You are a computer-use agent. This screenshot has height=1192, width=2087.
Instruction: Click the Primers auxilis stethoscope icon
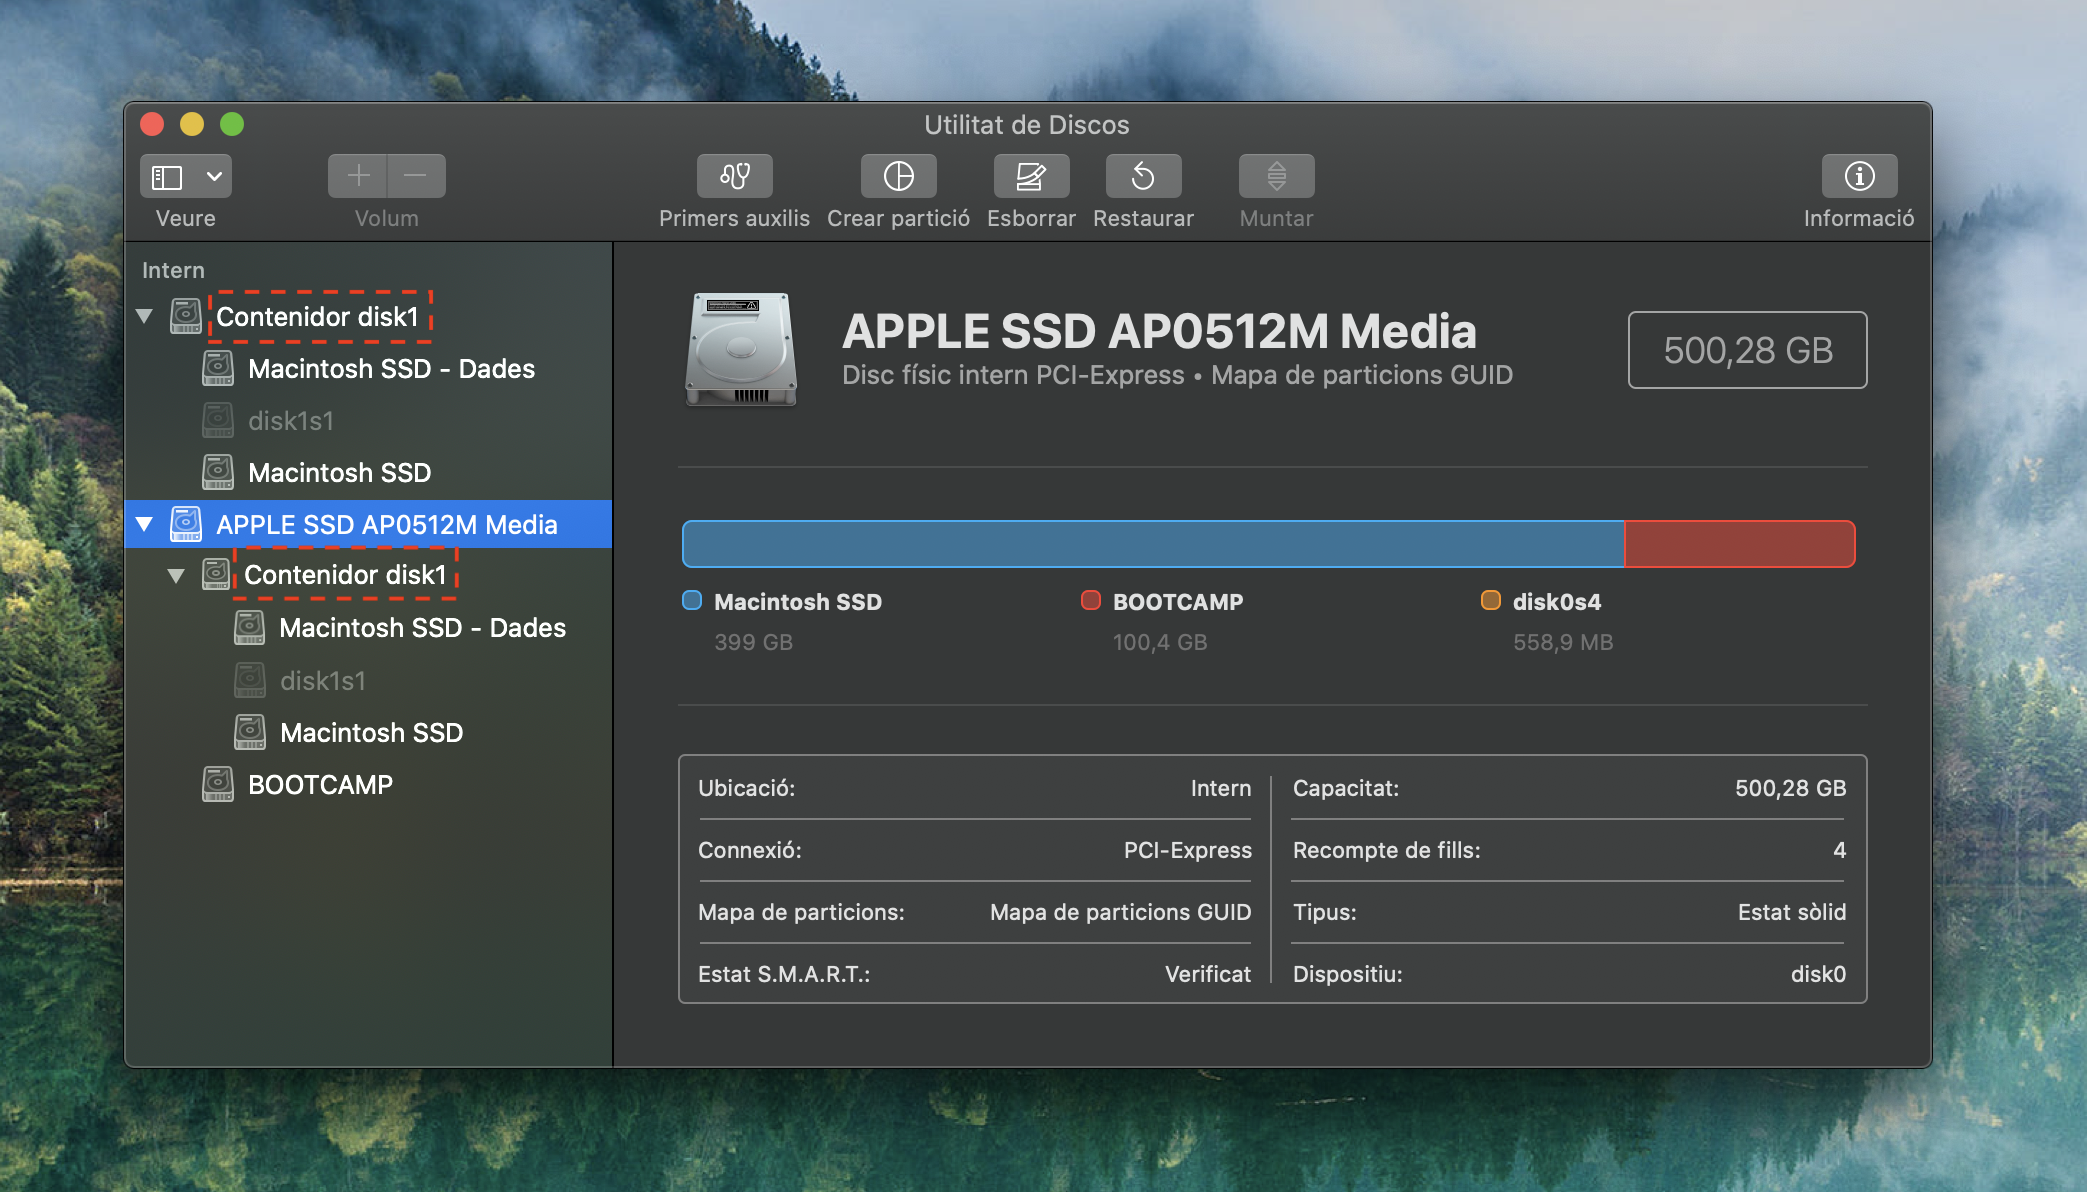734,177
